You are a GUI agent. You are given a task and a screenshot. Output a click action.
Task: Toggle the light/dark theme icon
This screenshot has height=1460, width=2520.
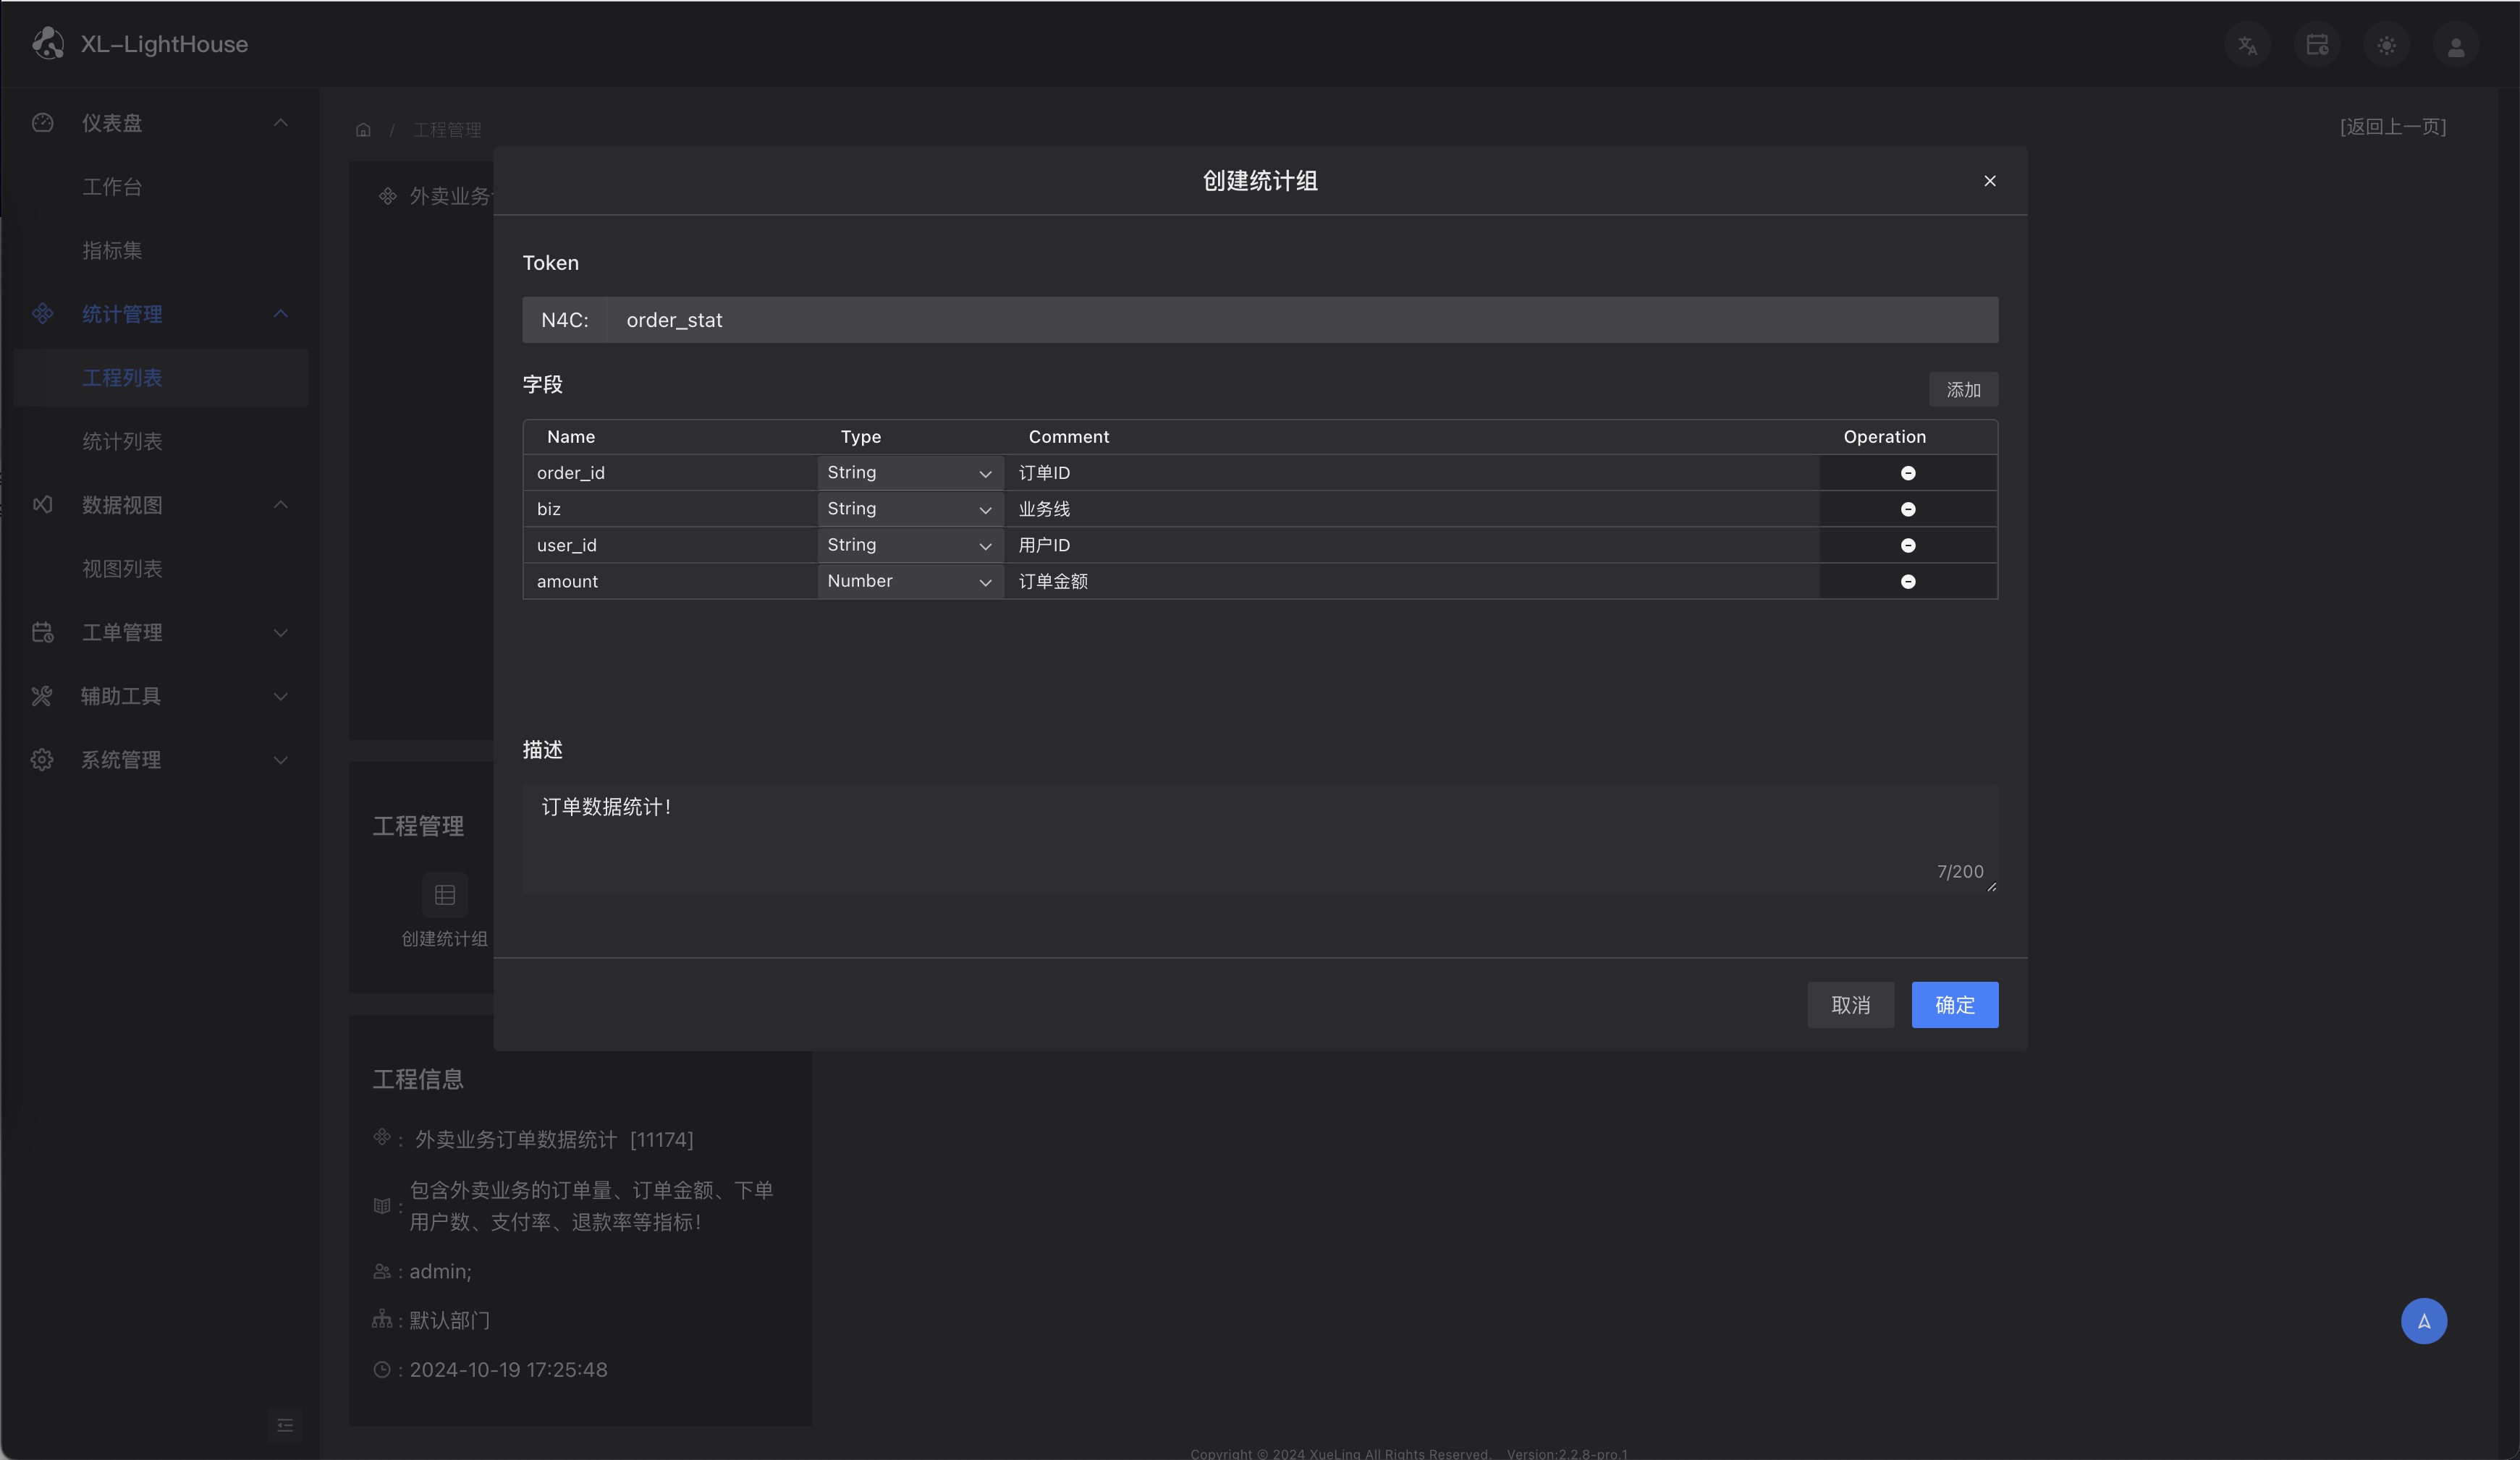coord(2386,45)
